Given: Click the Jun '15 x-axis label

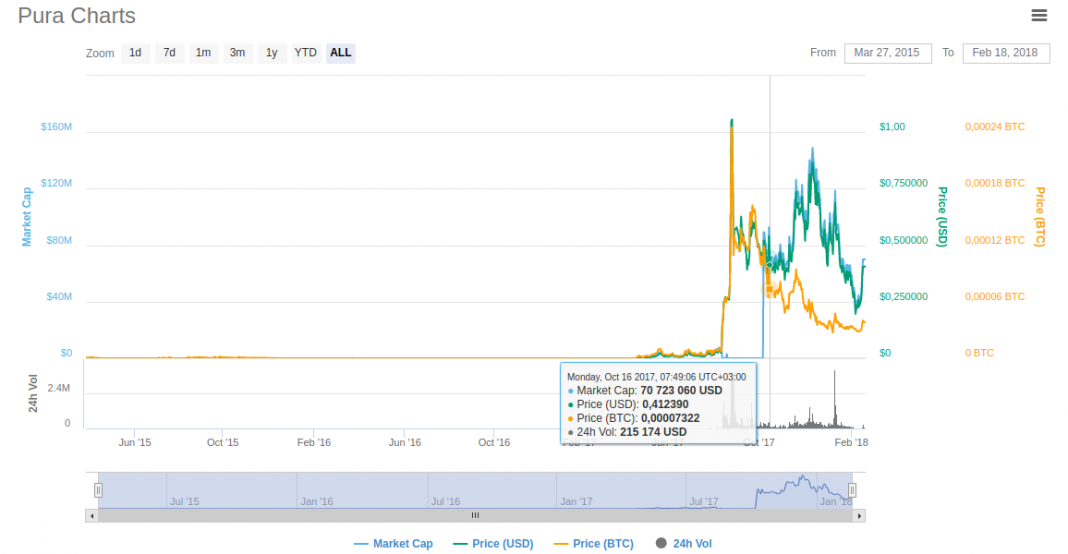Looking at the screenshot, I should (x=135, y=442).
